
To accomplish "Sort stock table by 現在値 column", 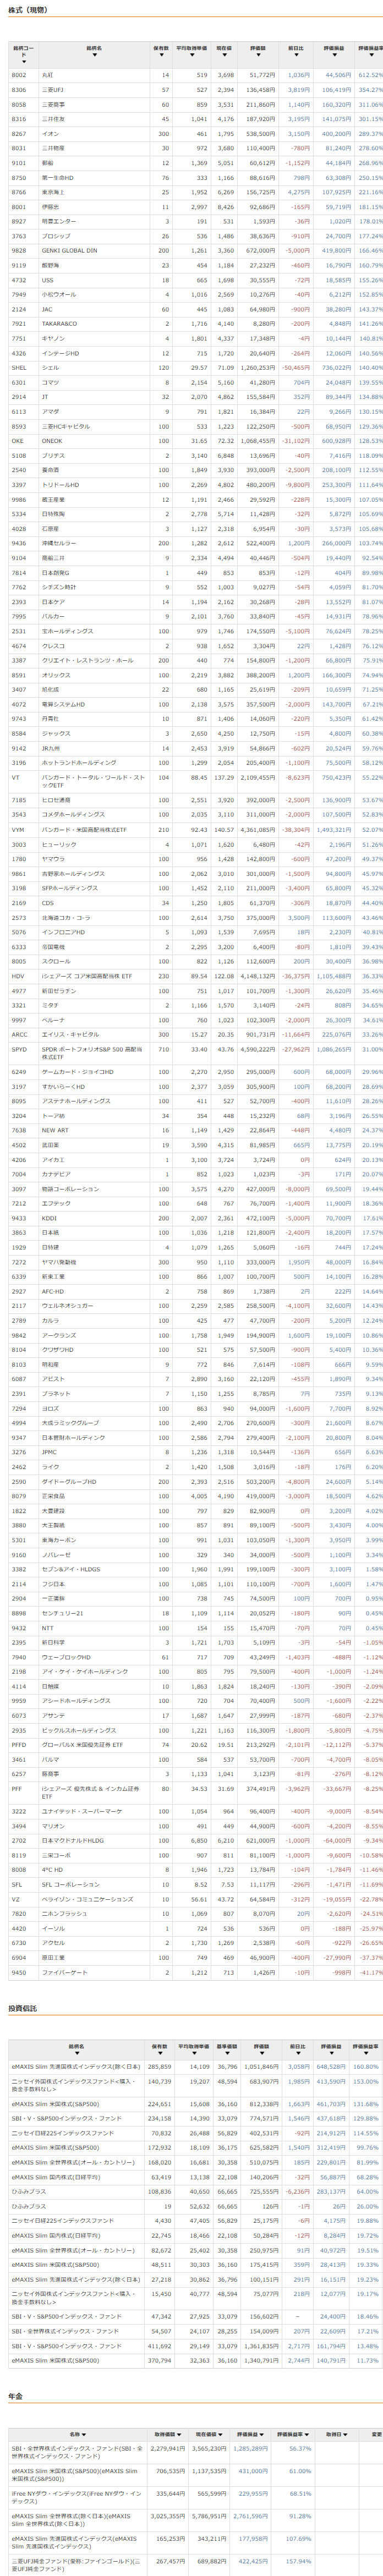I will pos(224,51).
